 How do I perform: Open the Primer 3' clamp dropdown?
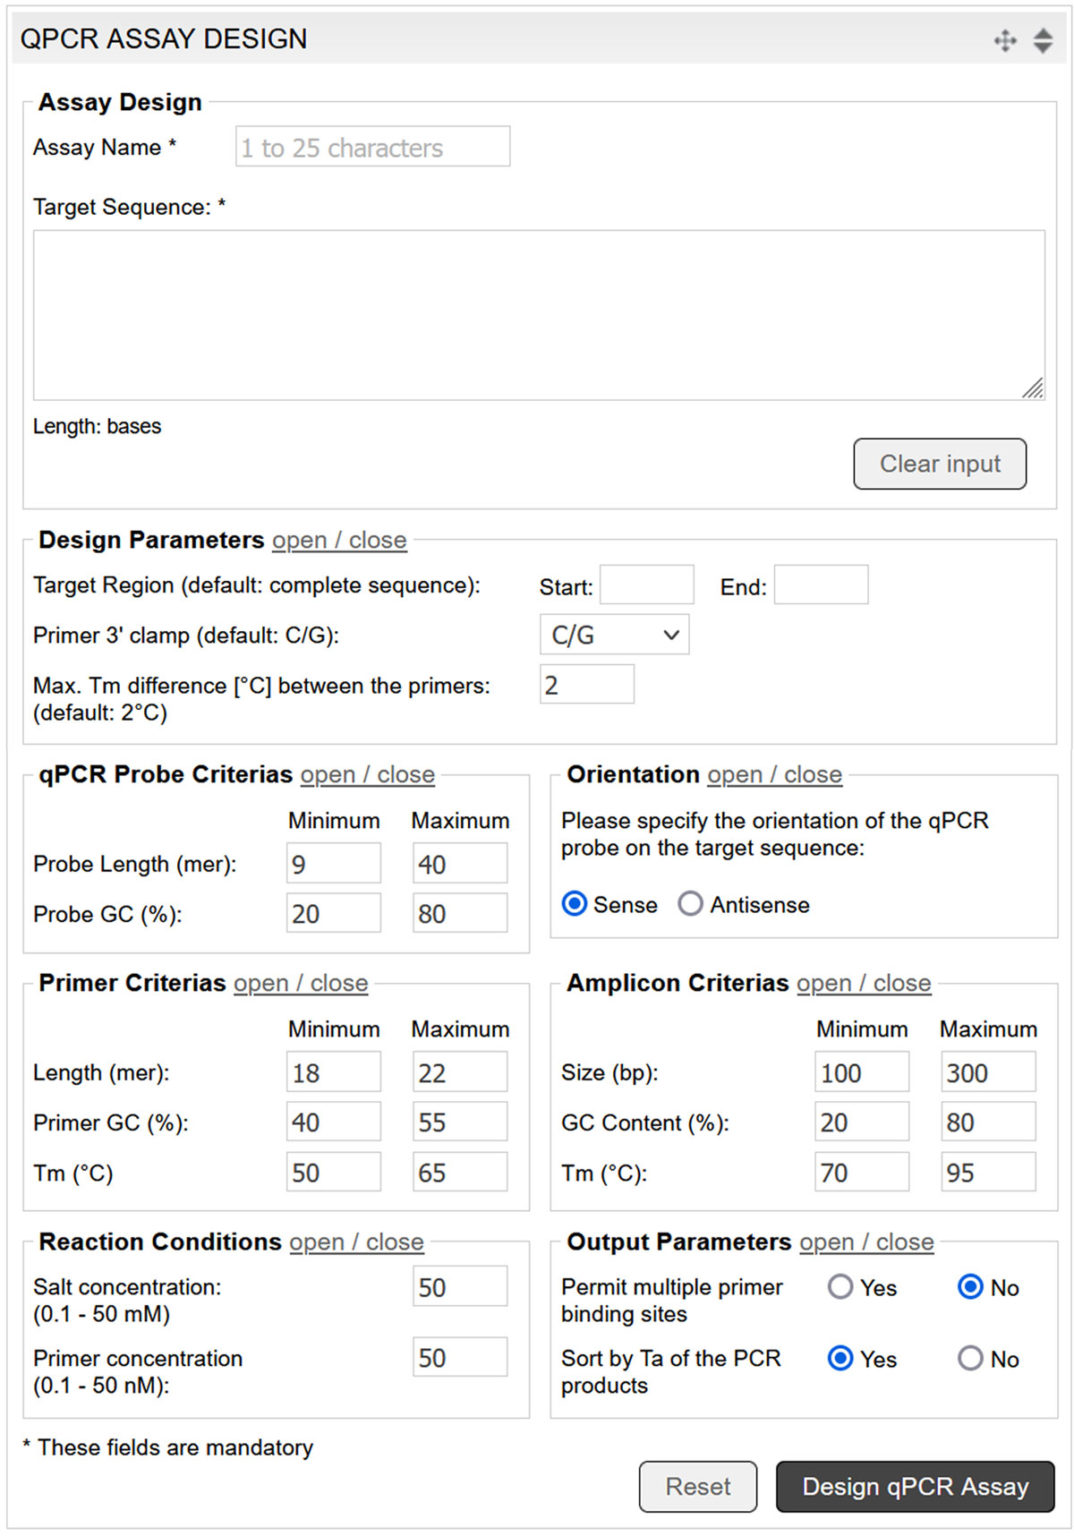tap(613, 634)
